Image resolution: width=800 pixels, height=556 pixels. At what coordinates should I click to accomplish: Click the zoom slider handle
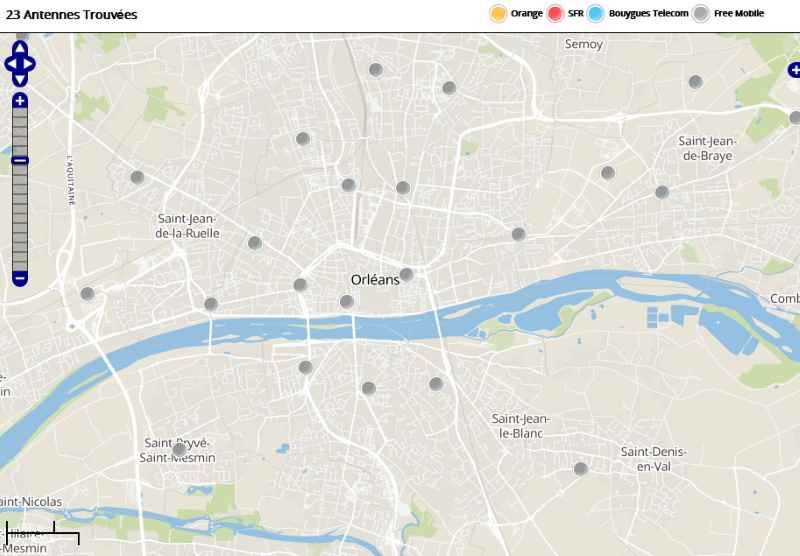pos(20,160)
